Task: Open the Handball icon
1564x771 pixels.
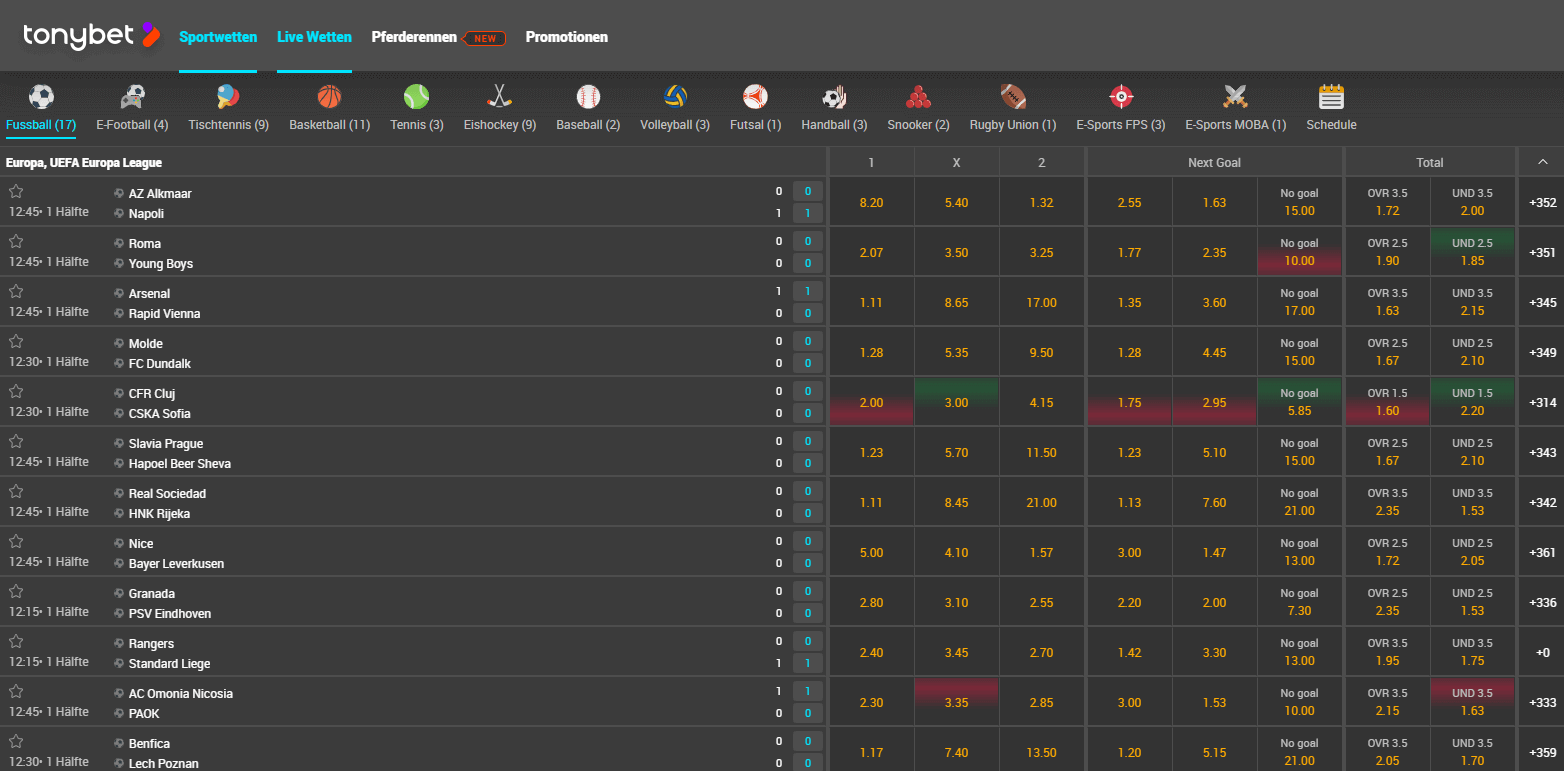Action: [x=834, y=97]
